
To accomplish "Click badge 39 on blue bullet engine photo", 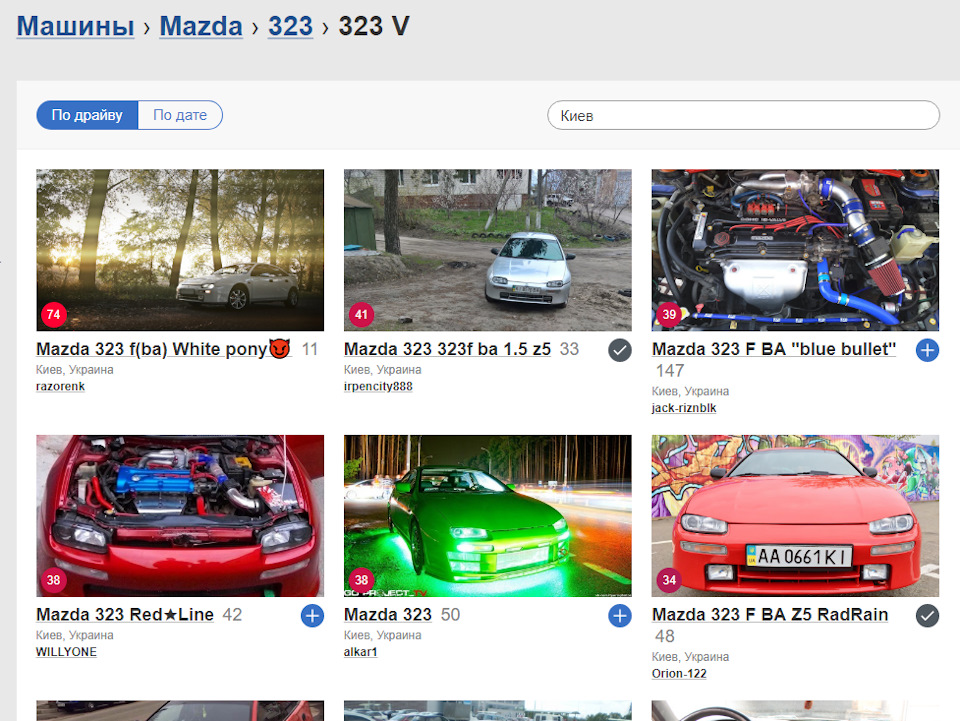I will (669, 315).
